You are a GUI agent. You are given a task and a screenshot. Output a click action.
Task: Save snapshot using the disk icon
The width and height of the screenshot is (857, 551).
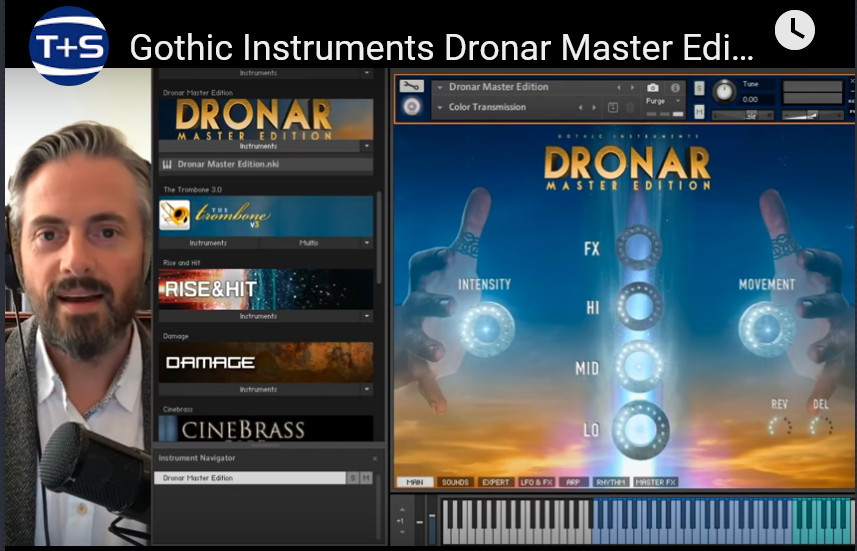[613, 108]
